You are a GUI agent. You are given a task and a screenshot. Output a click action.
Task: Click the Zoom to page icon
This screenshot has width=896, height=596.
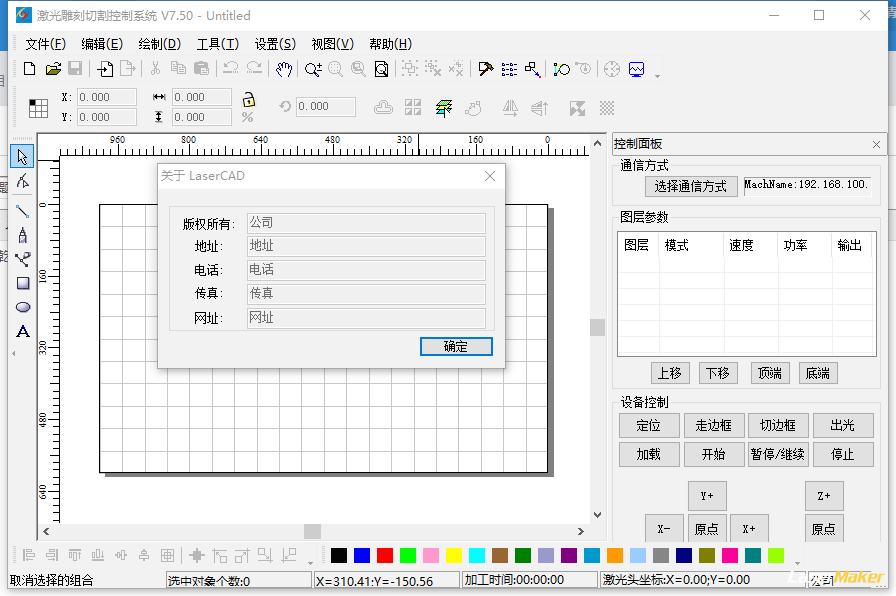[x=381, y=69]
